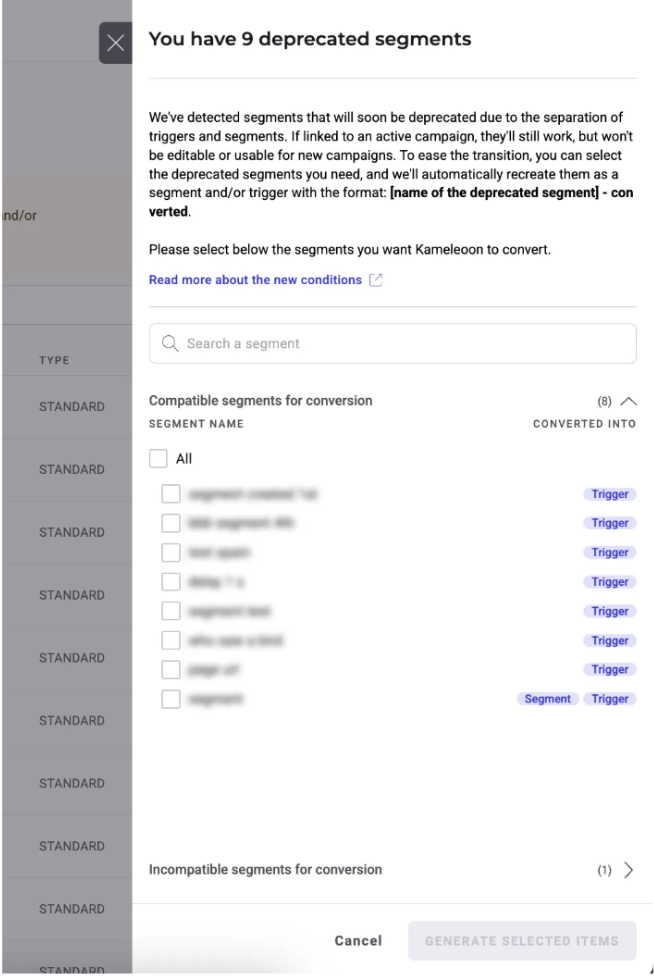This screenshot has height=976, width=654.
Task: Click GENERATE SELECTED ITEMS button
Action: [522, 941]
